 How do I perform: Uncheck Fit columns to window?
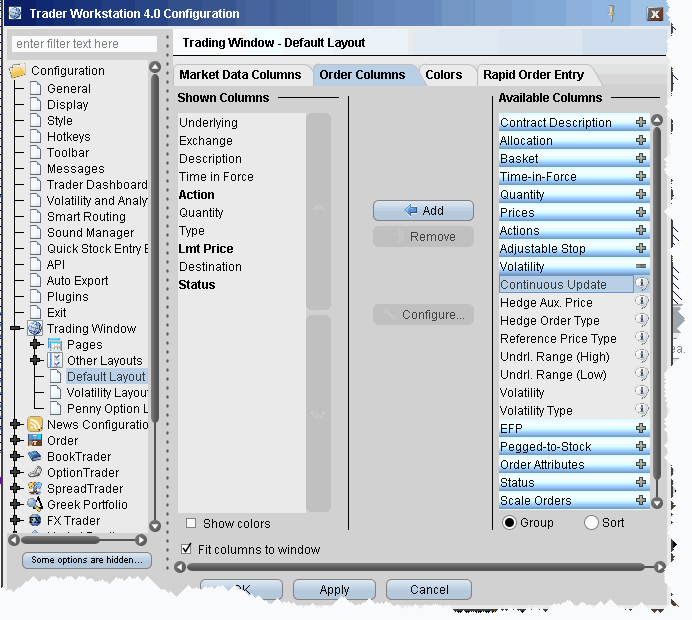[x=186, y=549]
